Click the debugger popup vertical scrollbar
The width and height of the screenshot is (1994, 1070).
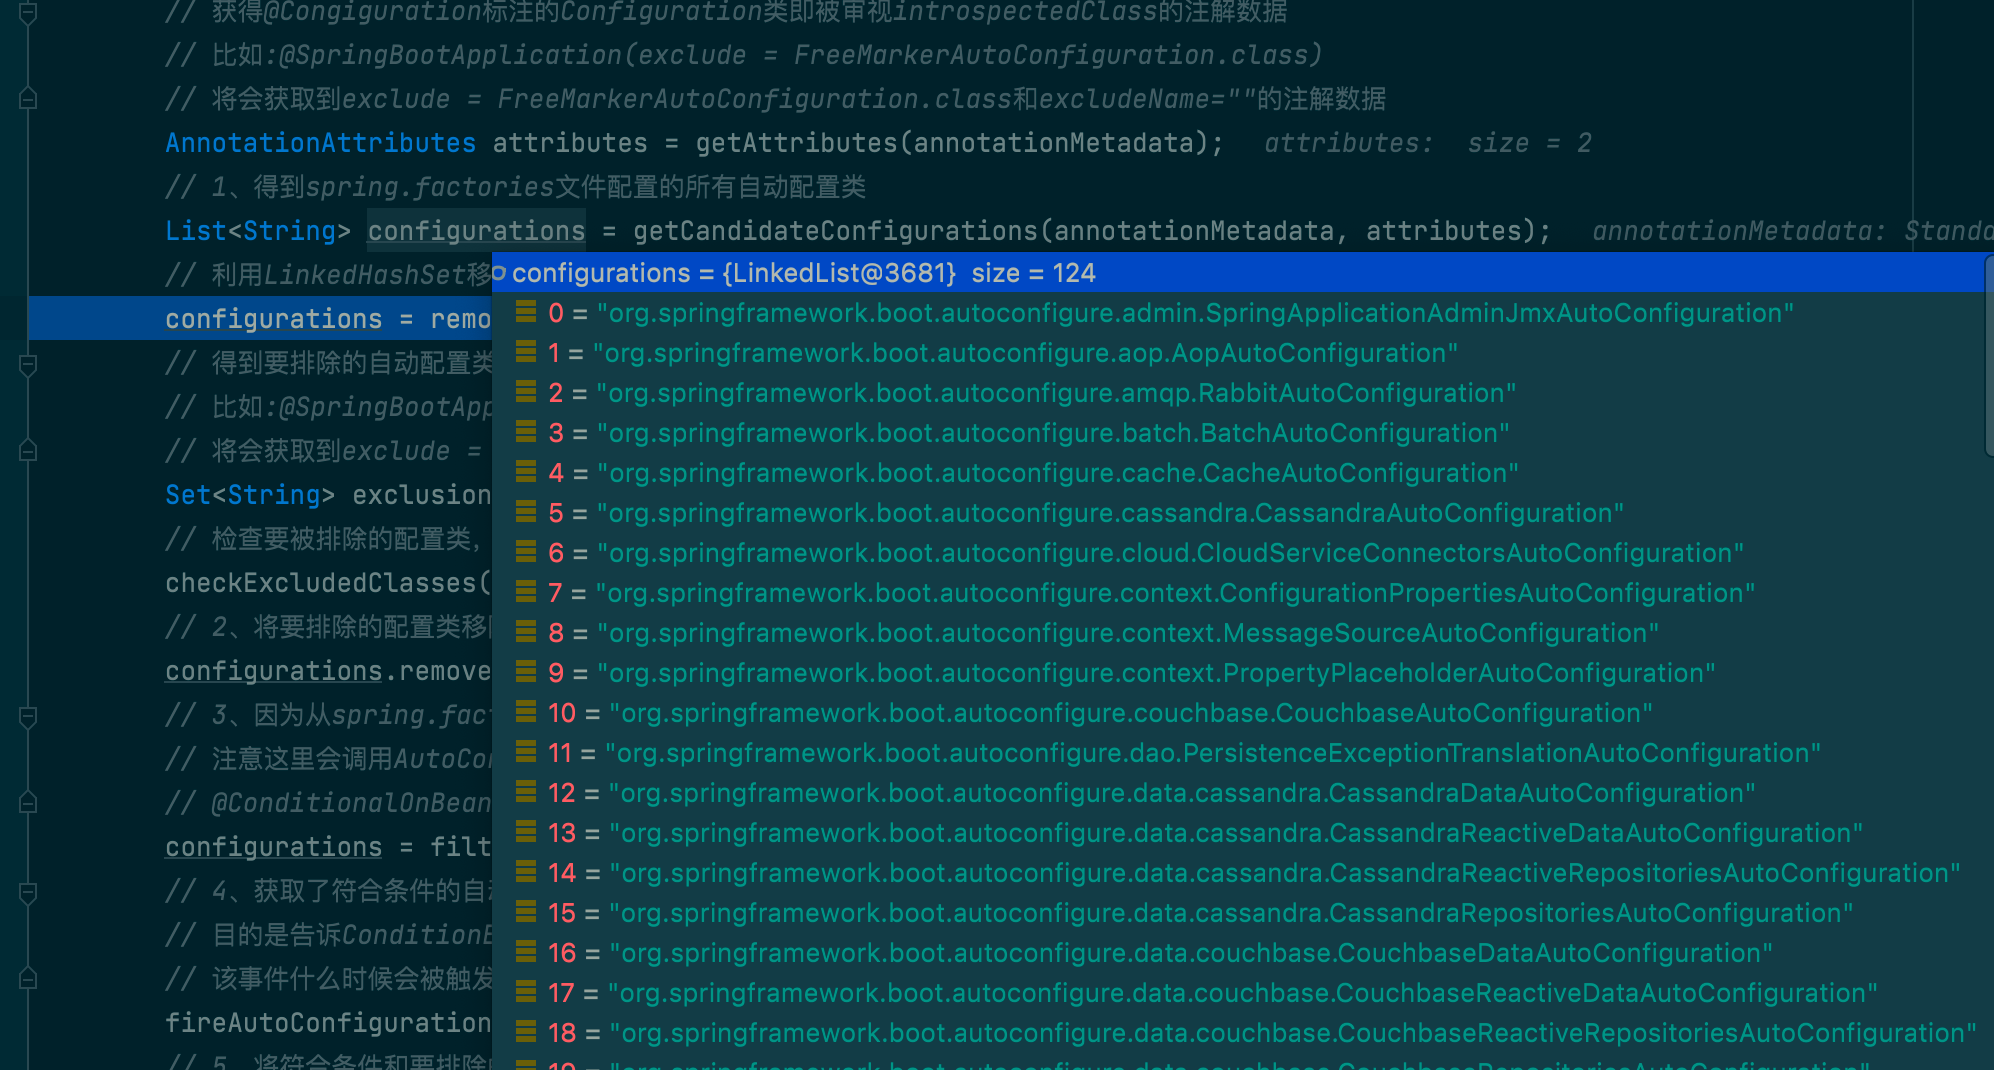1989,355
